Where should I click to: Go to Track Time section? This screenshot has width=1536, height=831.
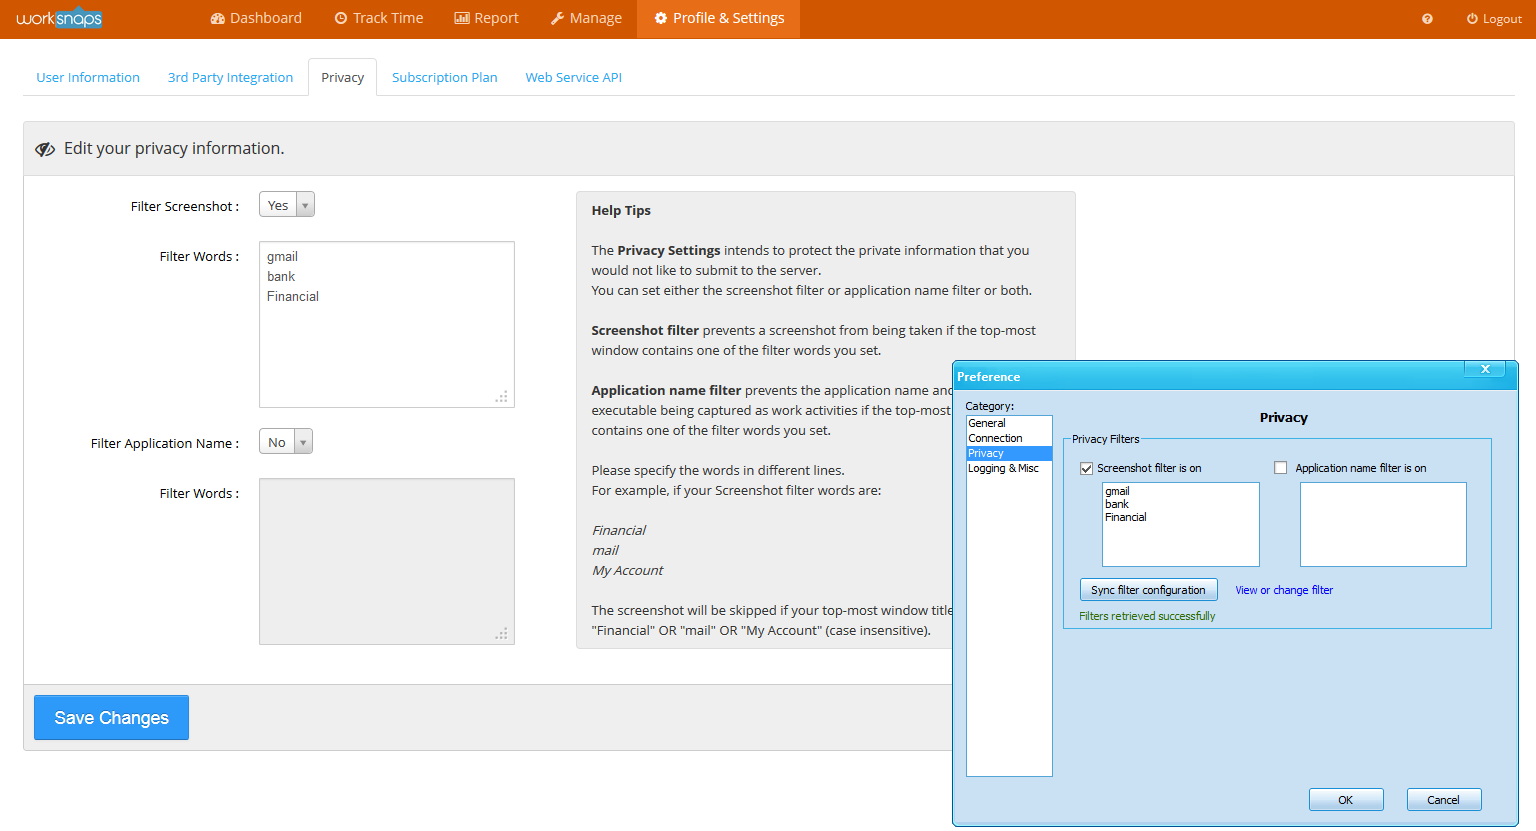[378, 18]
